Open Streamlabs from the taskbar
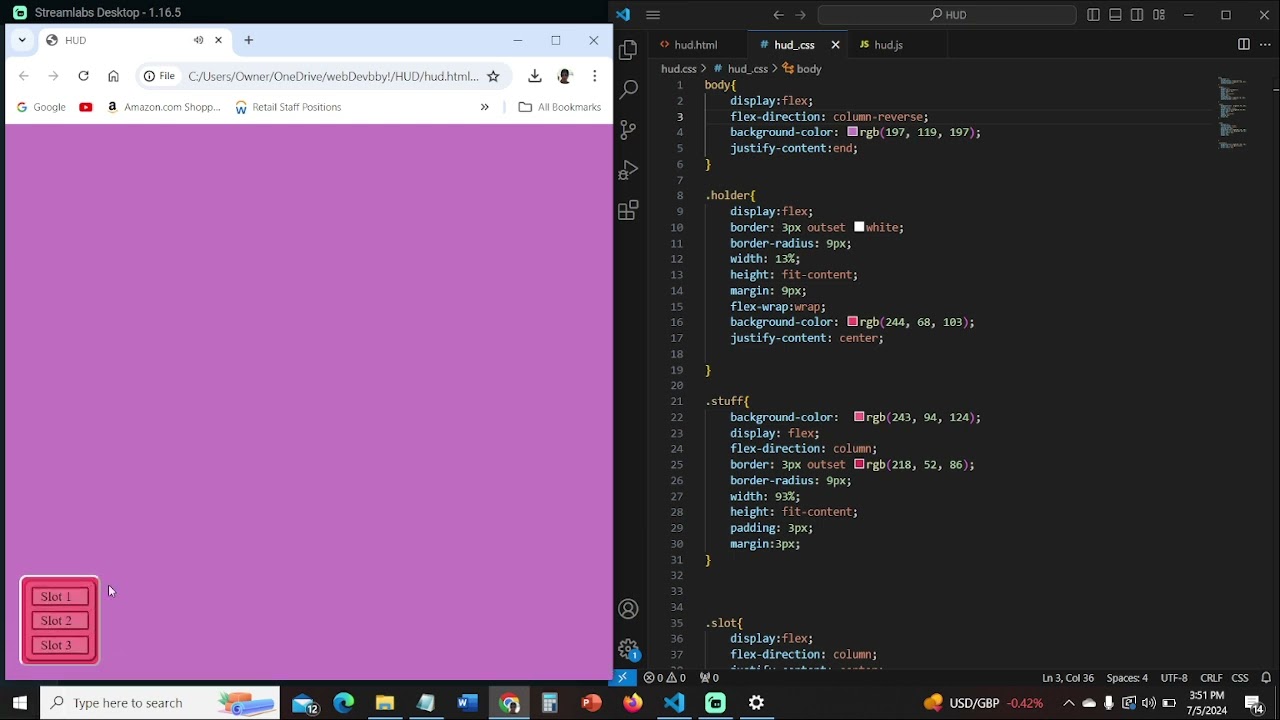 [x=715, y=703]
